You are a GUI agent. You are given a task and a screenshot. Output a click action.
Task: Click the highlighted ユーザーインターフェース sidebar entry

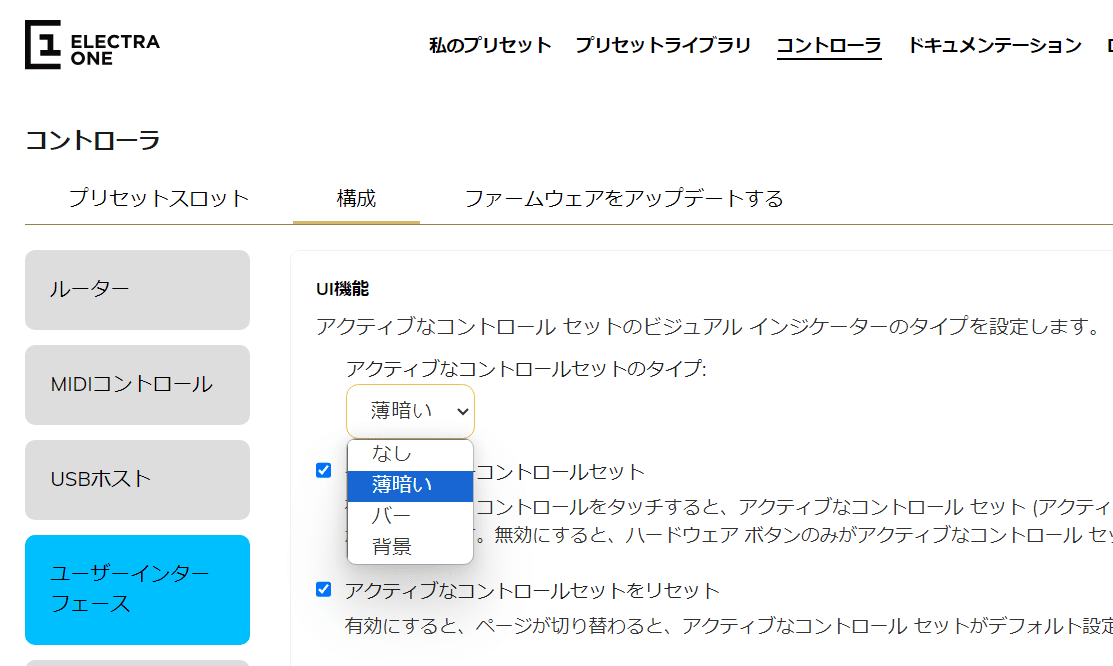coord(136,590)
